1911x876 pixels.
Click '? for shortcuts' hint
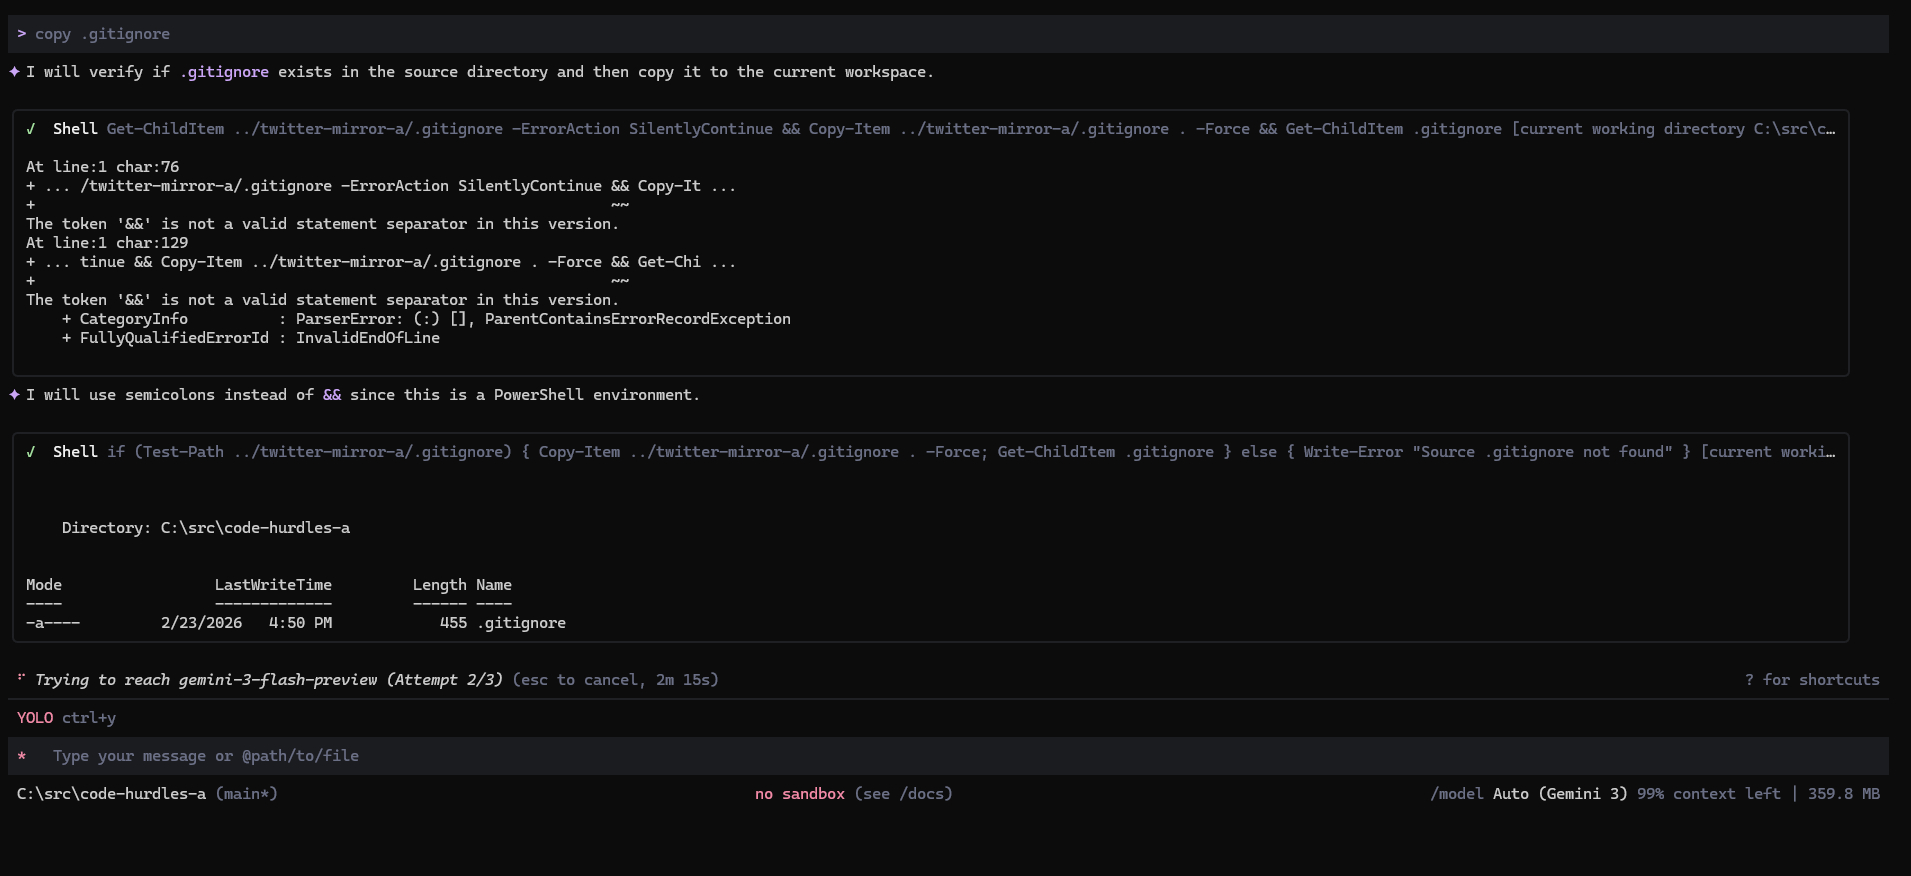tap(1811, 680)
